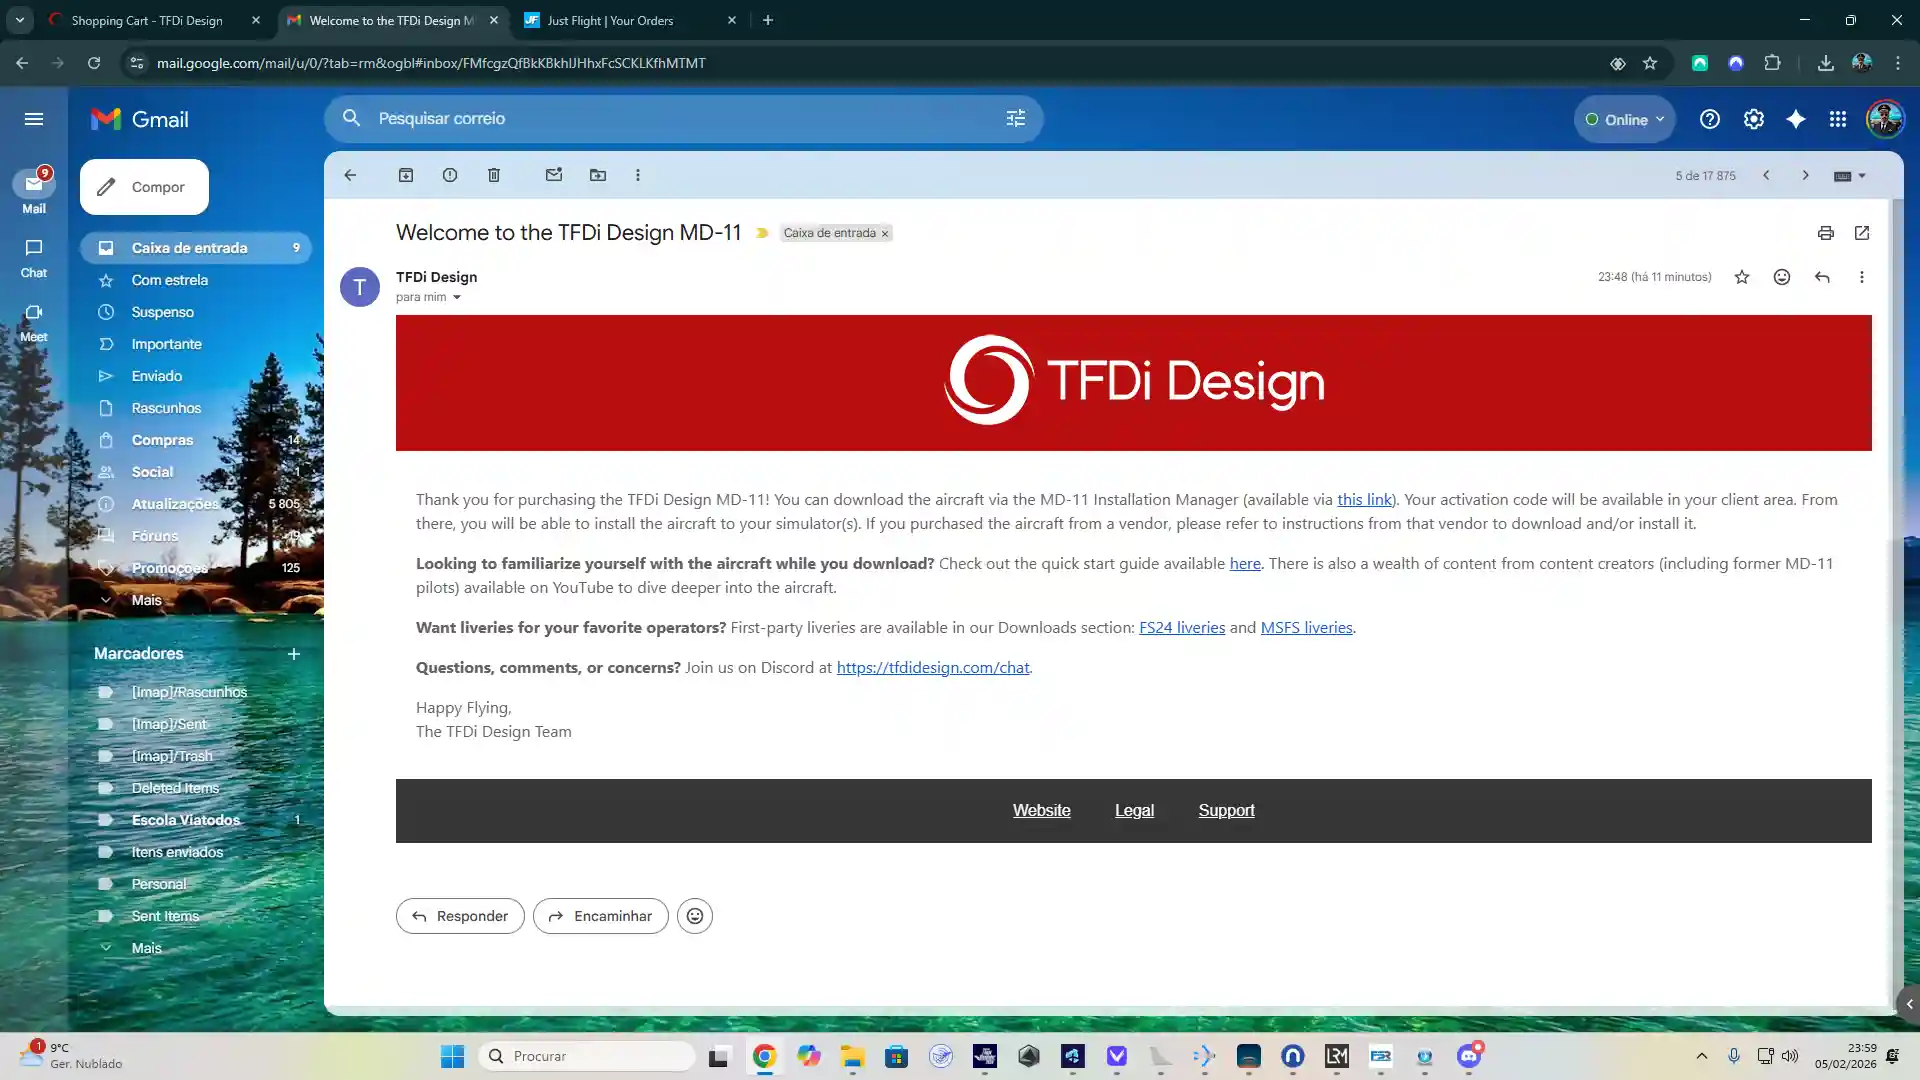Add an emoji reaction beside the timestamp

pos(1782,277)
